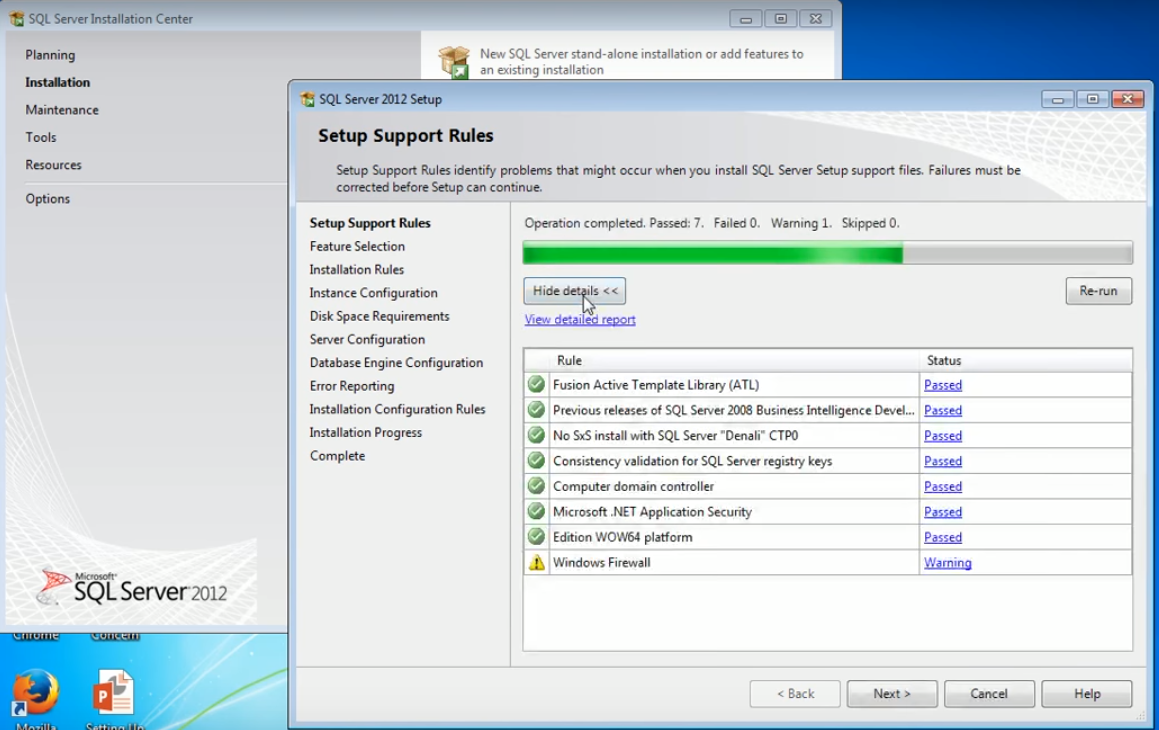This screenshot has width=1159, height=730.
Task: Click the Edition WOW64 platform rule name
Action: (622, 537)
